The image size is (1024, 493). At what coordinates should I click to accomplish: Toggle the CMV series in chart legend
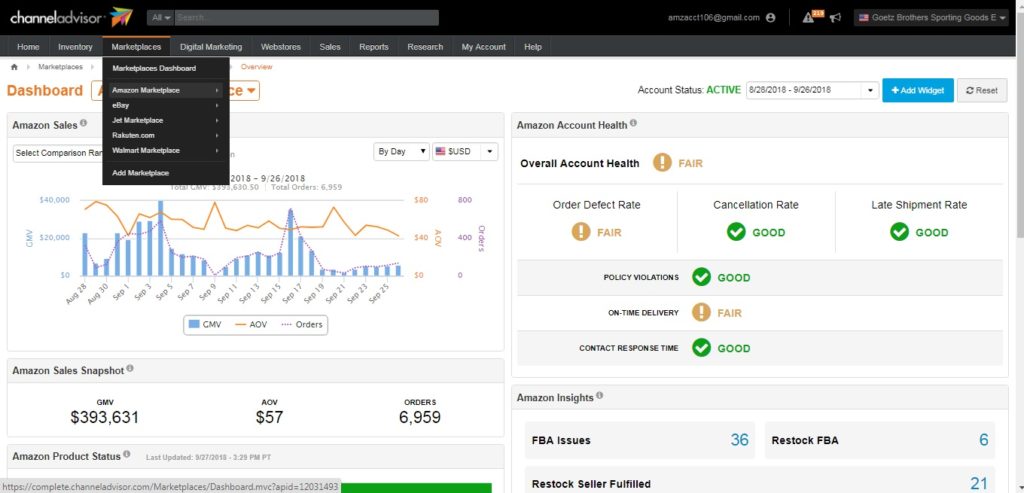[208, 324]
